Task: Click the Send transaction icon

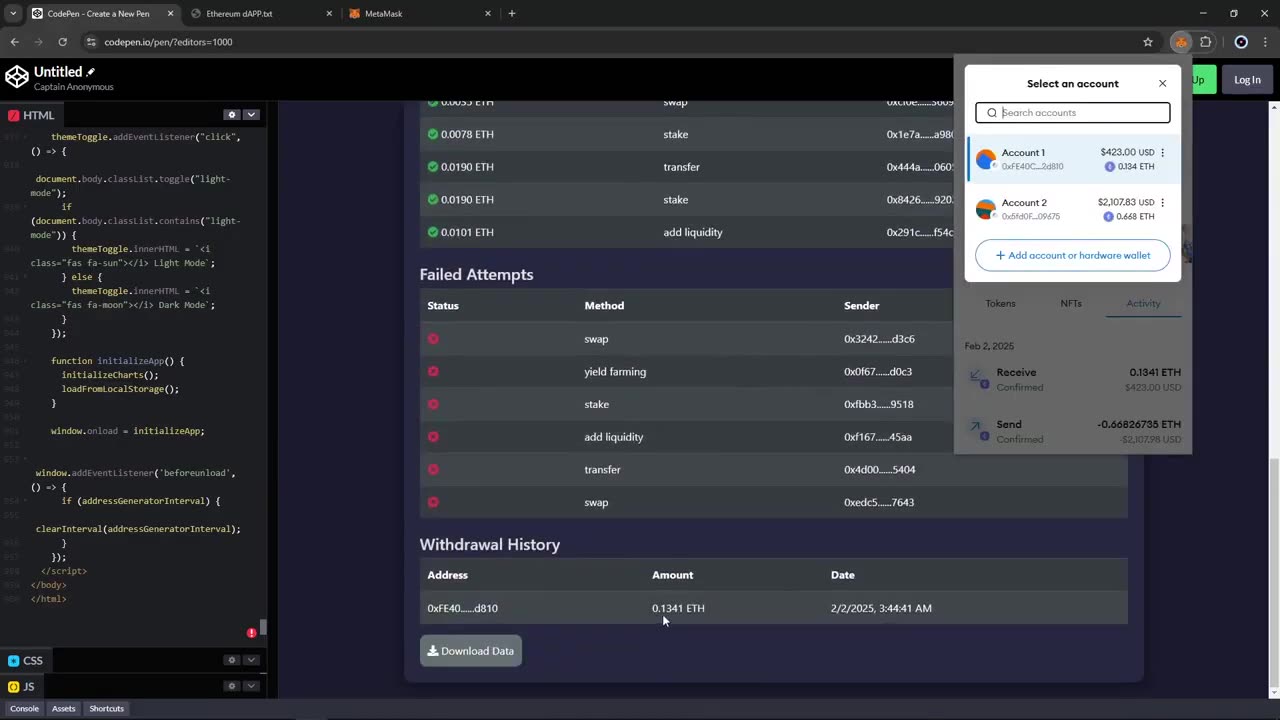Action: [977, 429]
